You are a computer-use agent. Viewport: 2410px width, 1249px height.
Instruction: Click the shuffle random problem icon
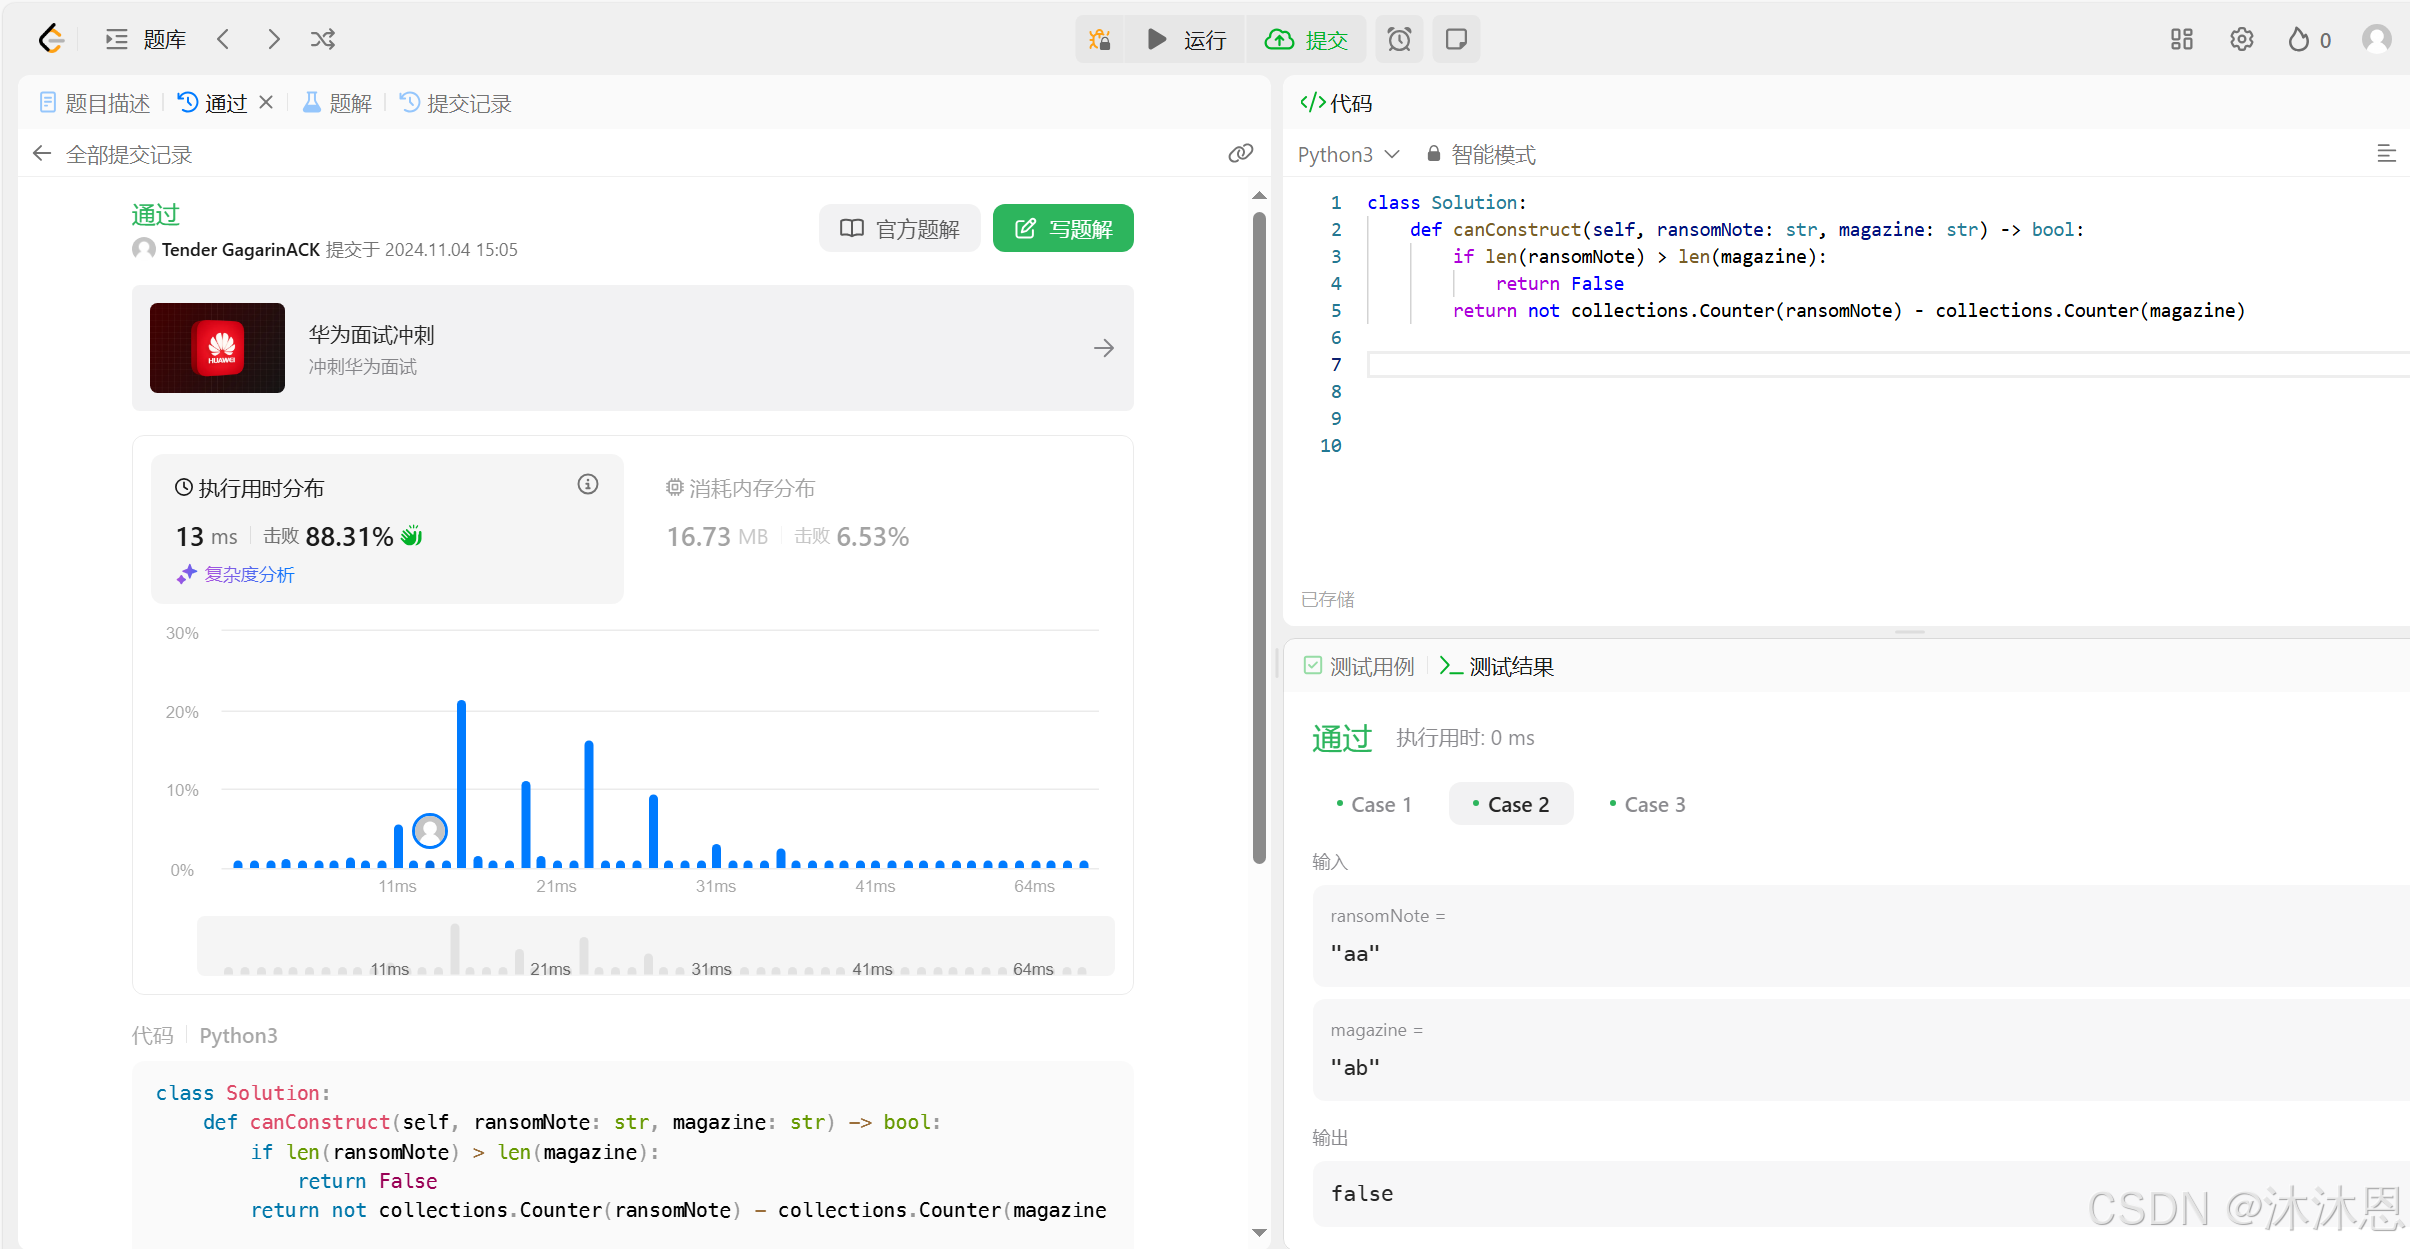(x=322, y=39)
